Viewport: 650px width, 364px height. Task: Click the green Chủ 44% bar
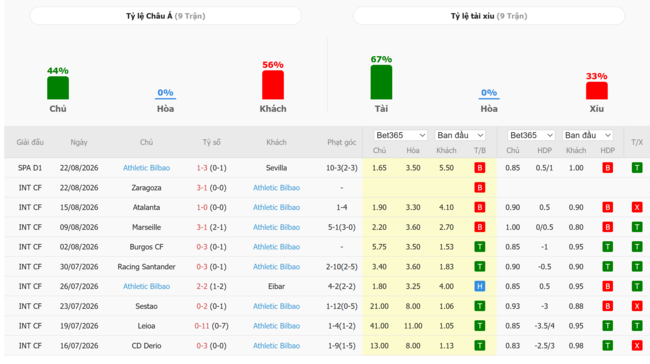(x=58, y=88)
